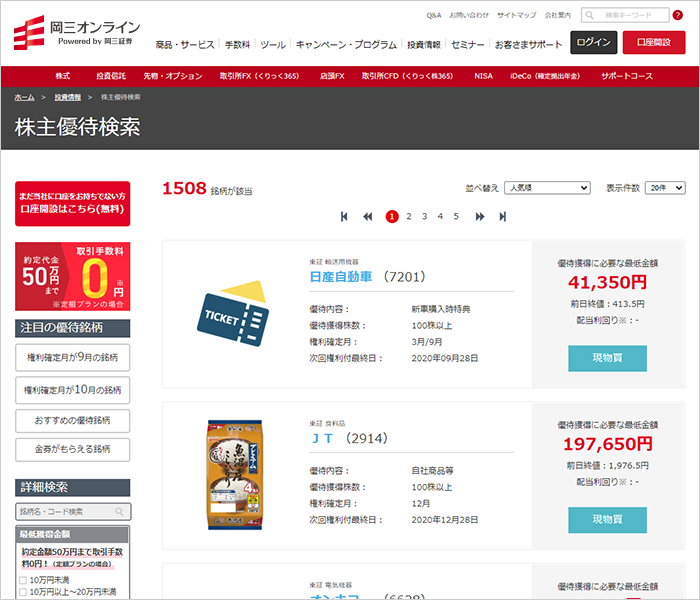Open キャンペーン・プログラム menu
The height and width of the screenshot is (600, 700).
pyautogui.click(x=346, y=45)
